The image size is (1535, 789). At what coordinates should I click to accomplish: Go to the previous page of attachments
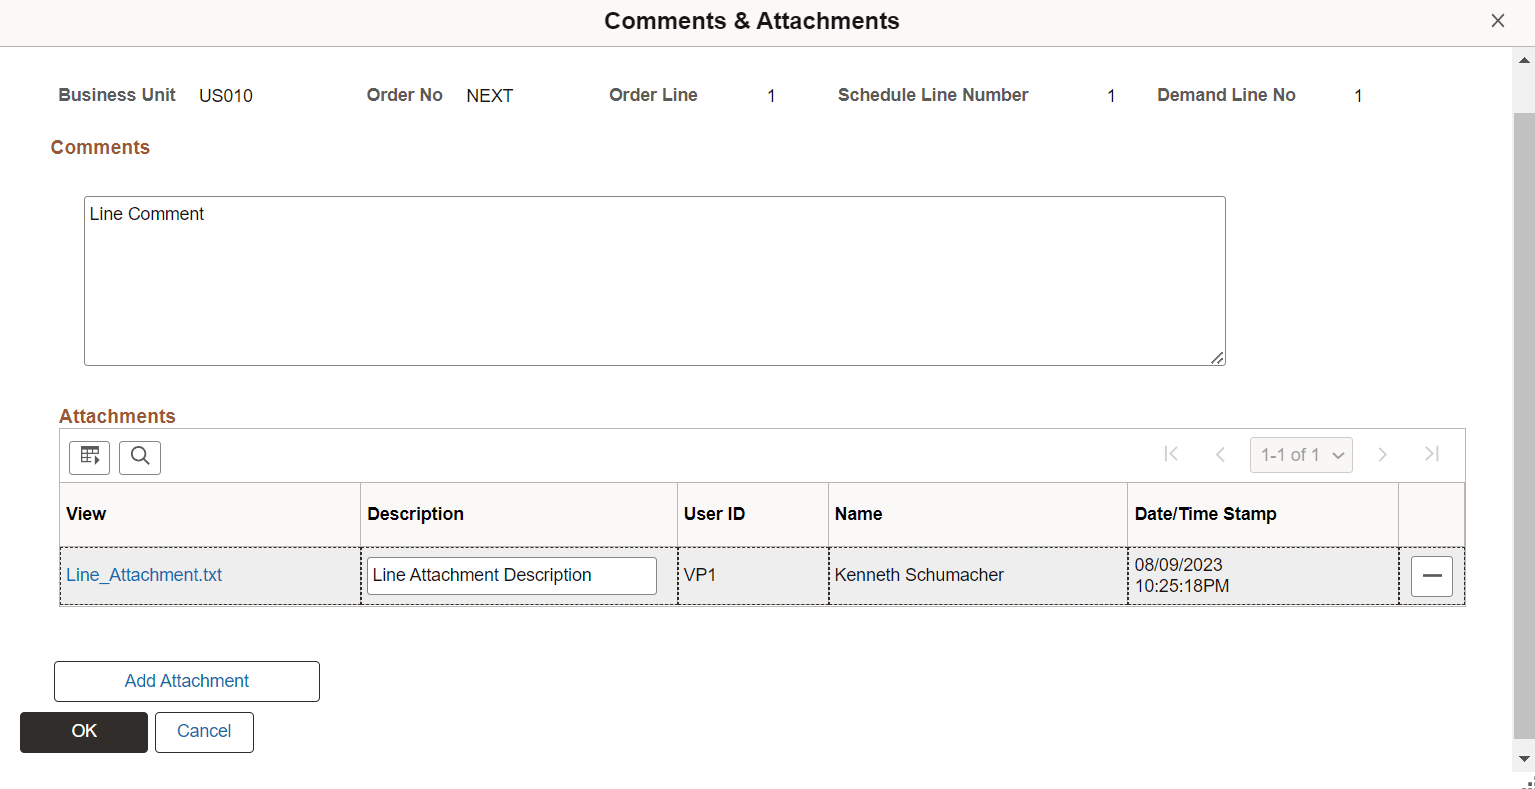point(1221,454)
